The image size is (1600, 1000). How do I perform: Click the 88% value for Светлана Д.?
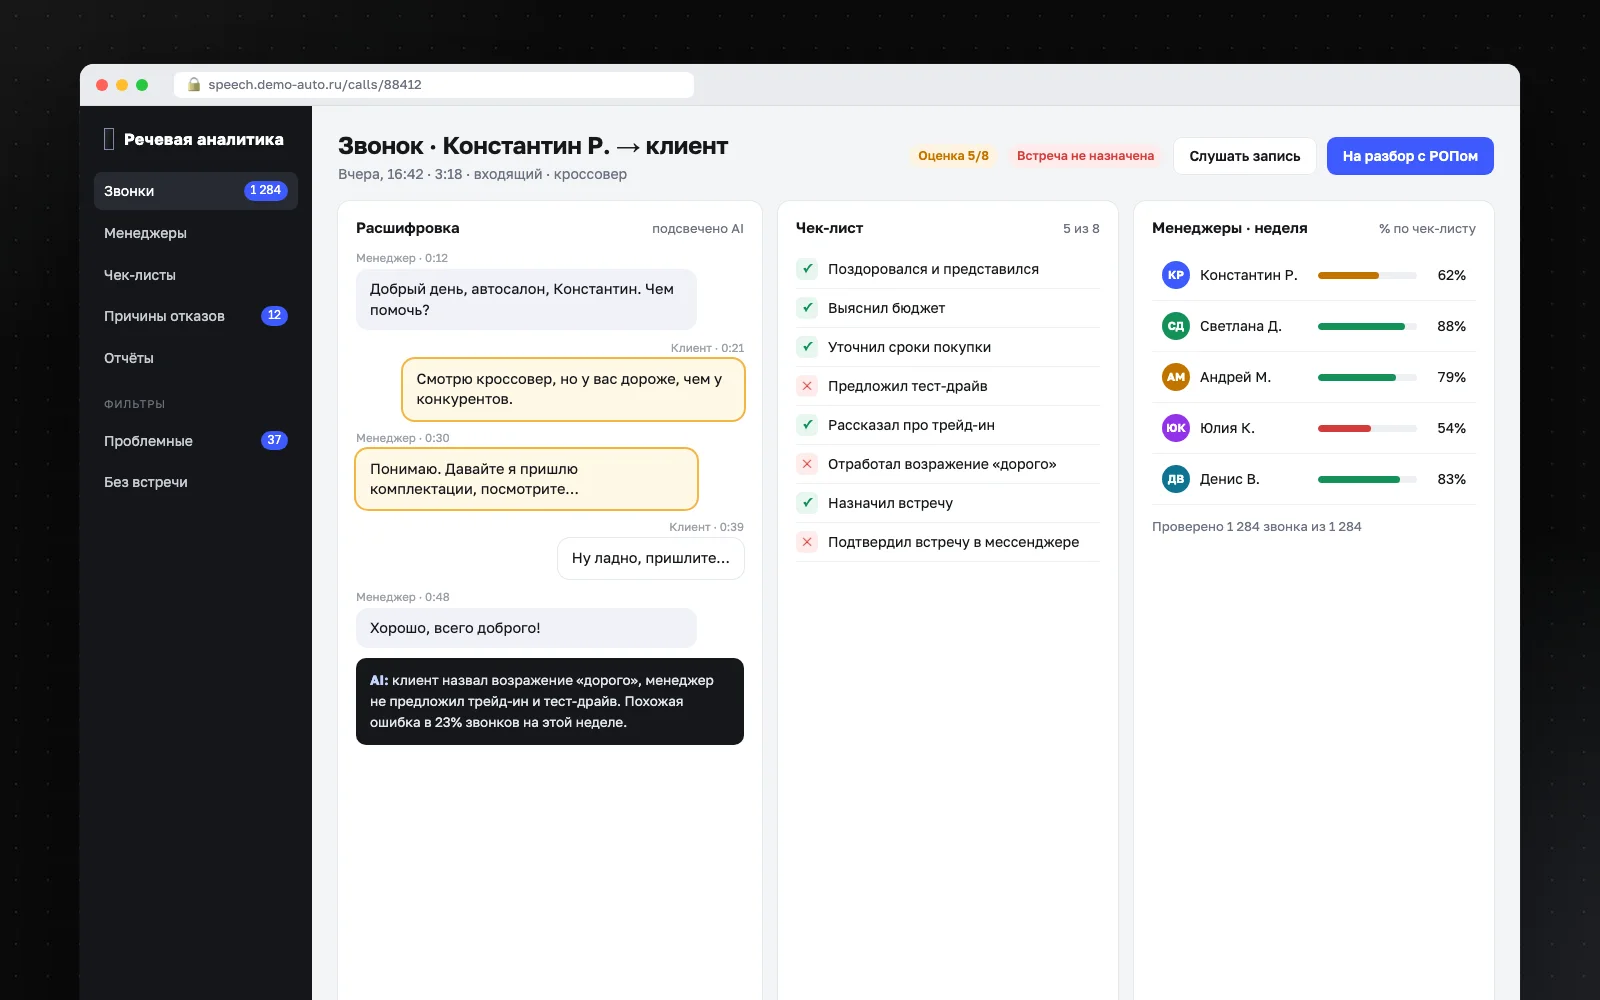point(1451,326)
